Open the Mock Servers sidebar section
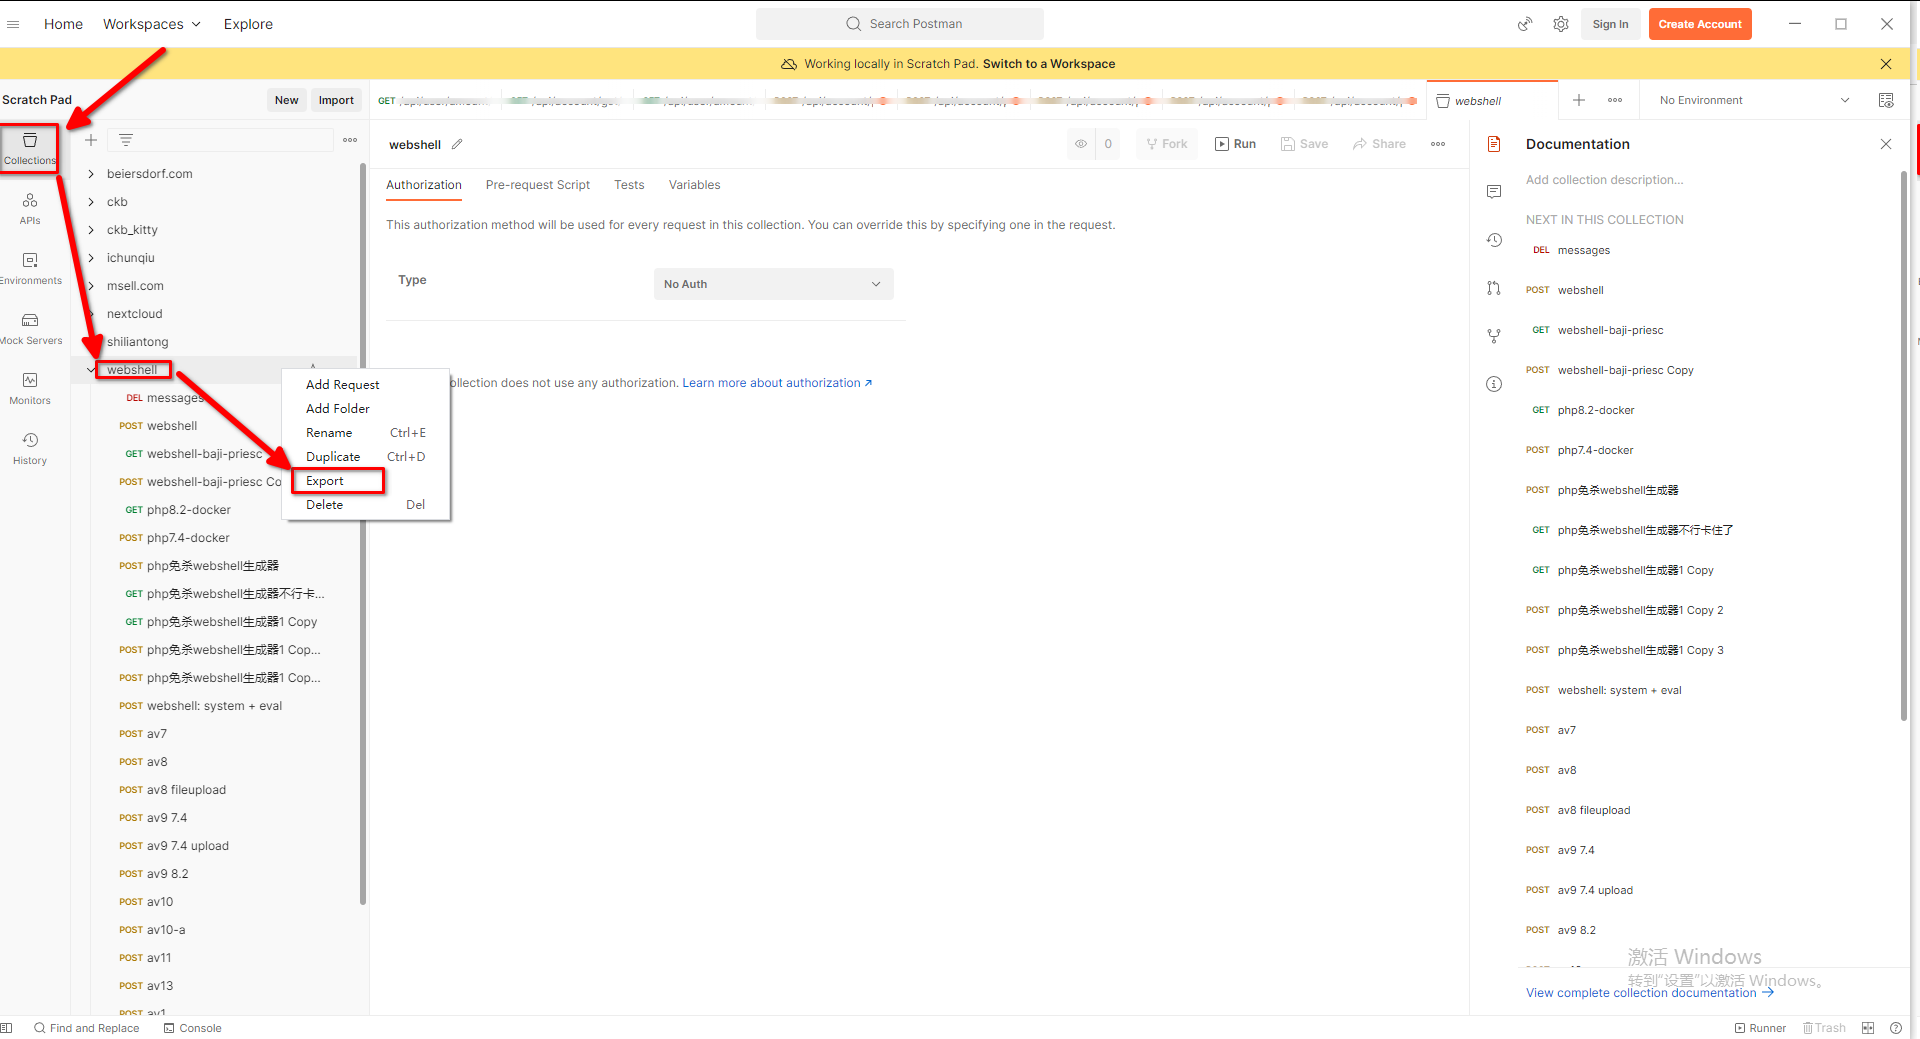1920x1039 pixels. 30,328
